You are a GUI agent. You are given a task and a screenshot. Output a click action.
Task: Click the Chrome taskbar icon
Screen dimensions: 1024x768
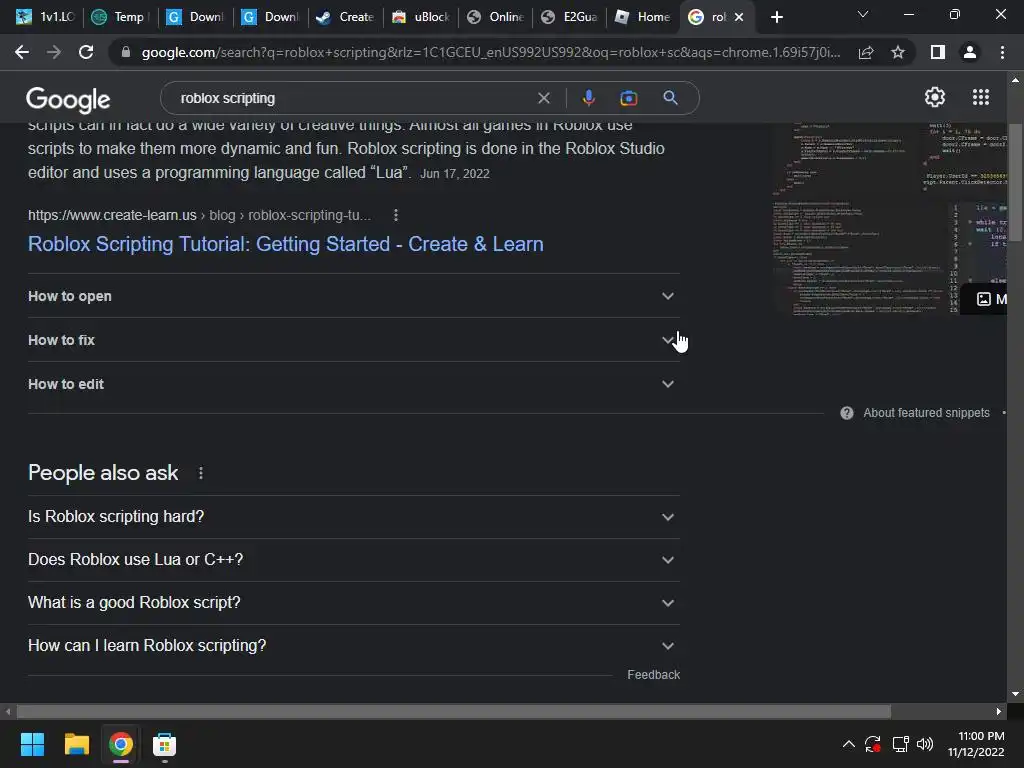[121, 744]
